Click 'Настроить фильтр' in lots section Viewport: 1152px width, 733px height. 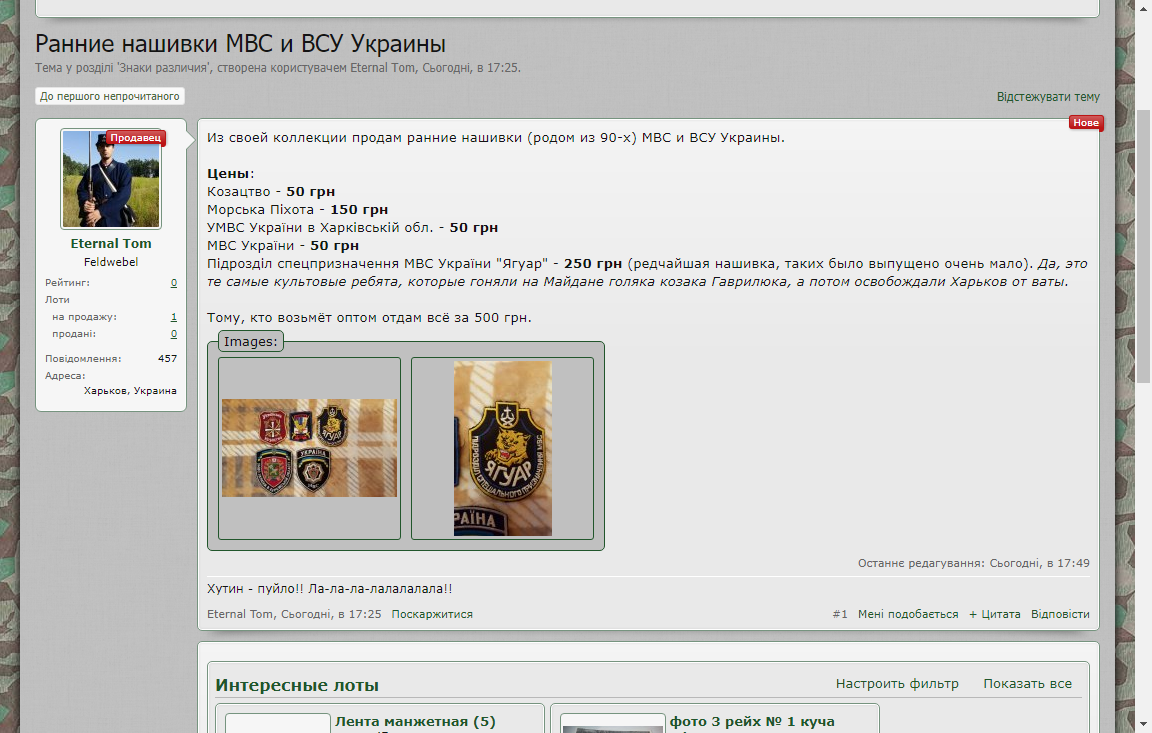tap(897, 684)
